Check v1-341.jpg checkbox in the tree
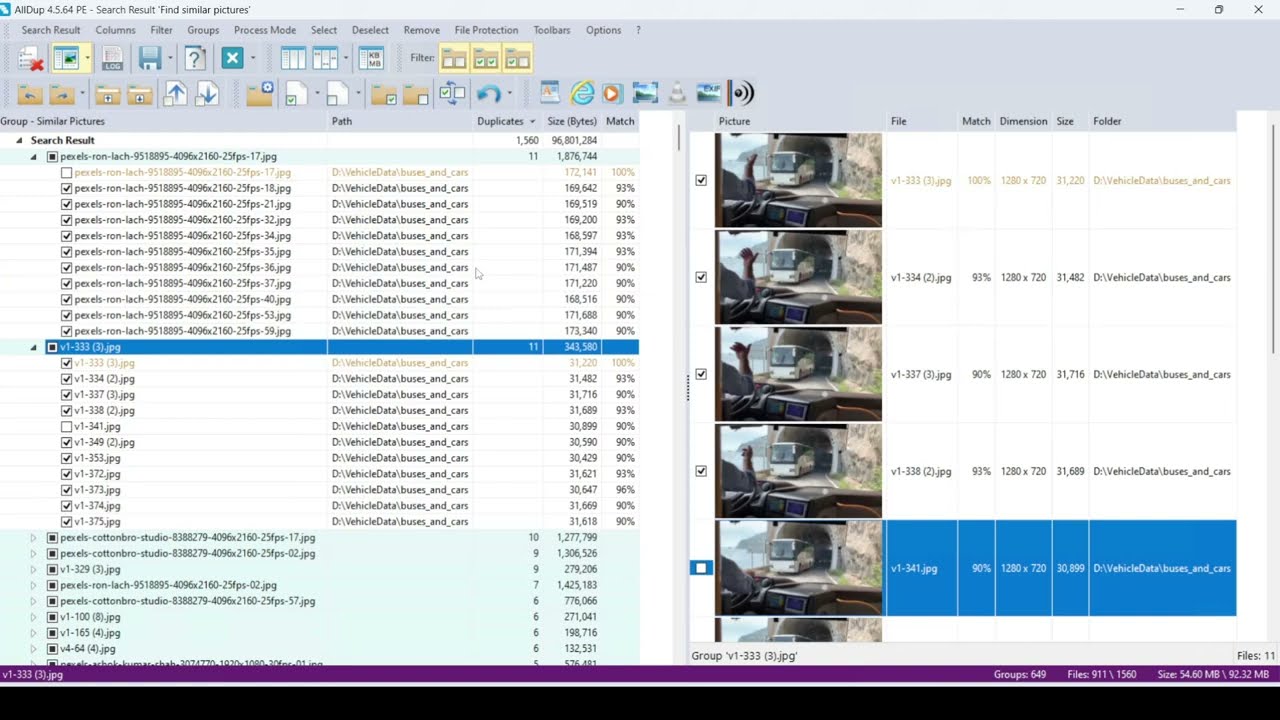Viewport: 1280px width, 720px height. click(x=66, y=426)
